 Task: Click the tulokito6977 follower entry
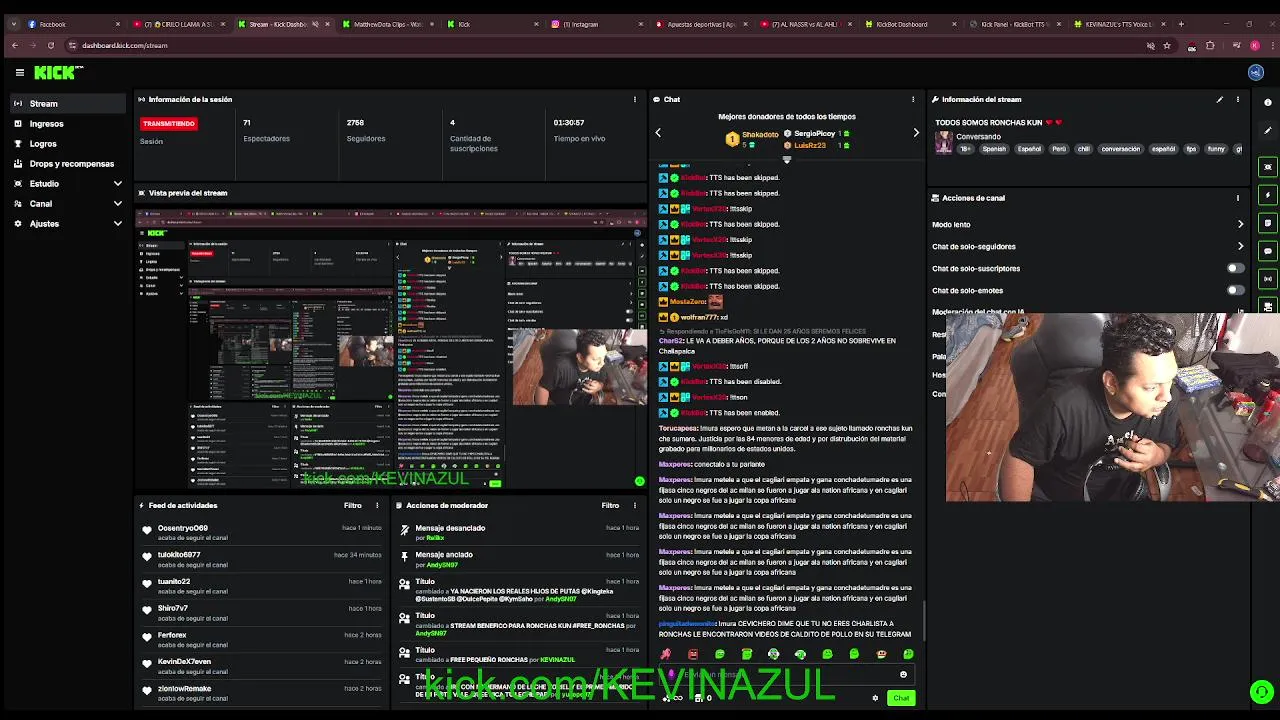point(260,559)
